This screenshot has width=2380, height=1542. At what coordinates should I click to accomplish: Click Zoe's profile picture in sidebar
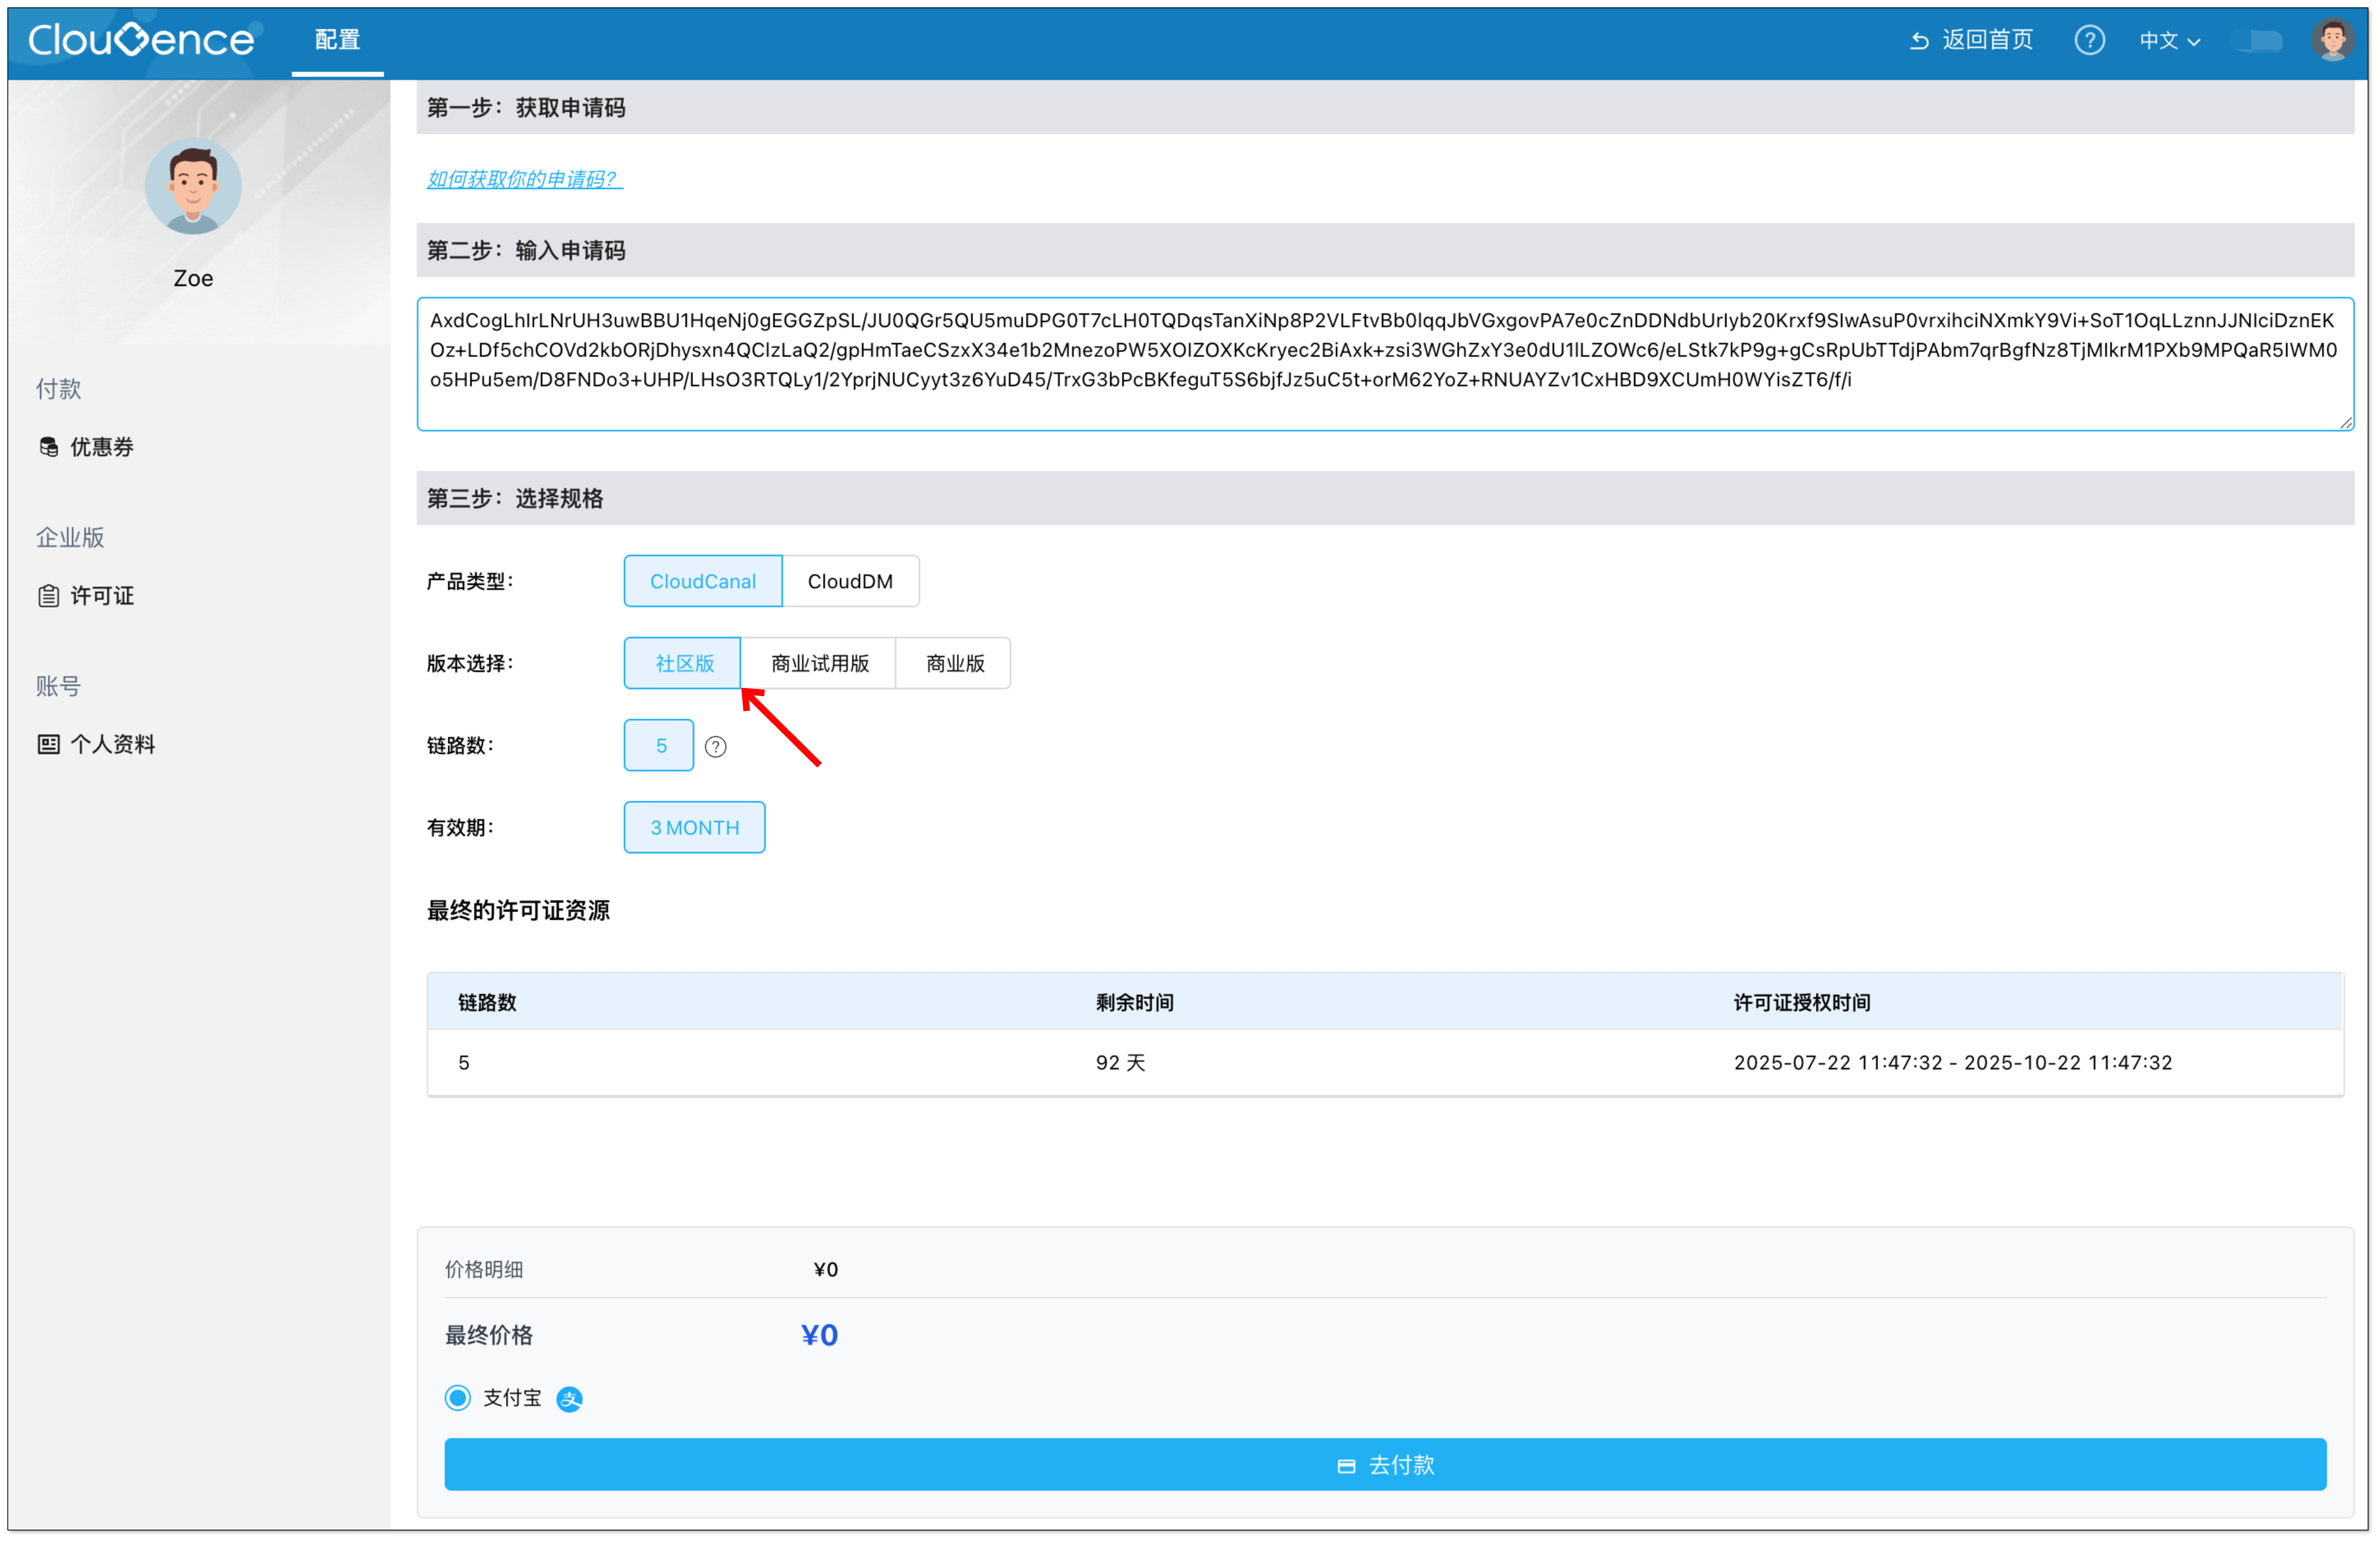[x=193, y=186]
